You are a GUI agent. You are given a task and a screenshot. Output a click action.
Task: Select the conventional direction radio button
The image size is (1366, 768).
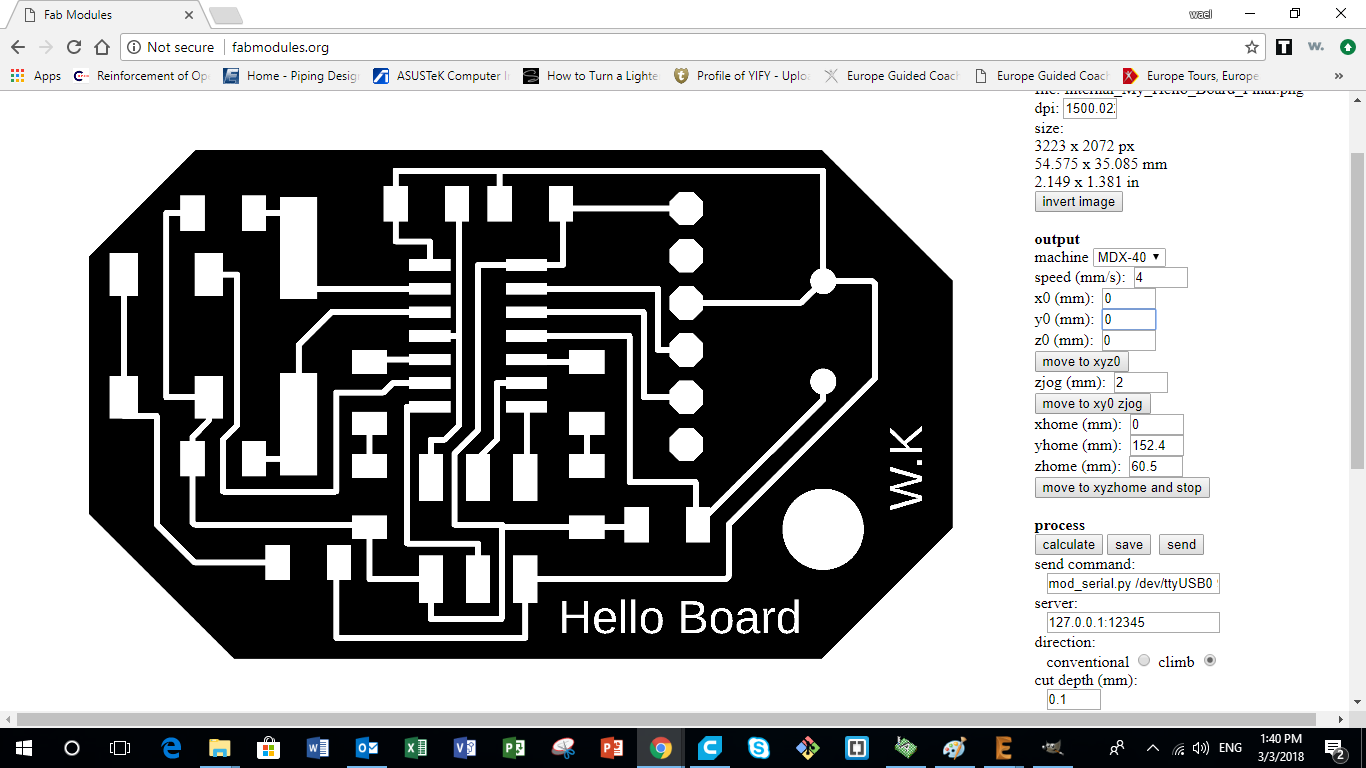pos(1144,661)
